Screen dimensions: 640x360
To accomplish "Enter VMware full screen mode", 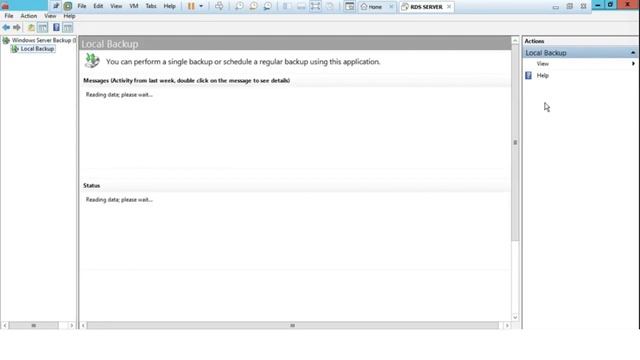I will pyautogui.click(x=316, y=6).
